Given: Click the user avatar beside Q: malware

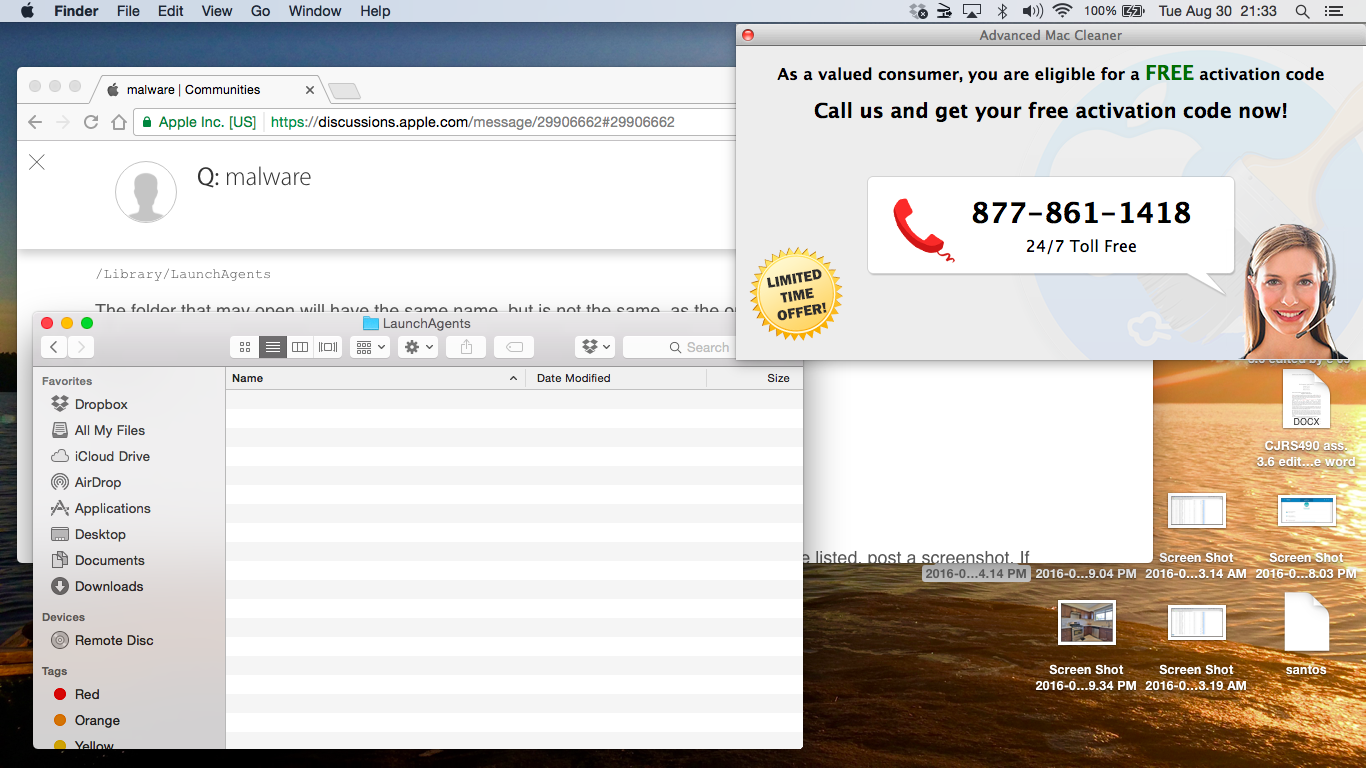Looking at the screenshot, I should point(146,191).
